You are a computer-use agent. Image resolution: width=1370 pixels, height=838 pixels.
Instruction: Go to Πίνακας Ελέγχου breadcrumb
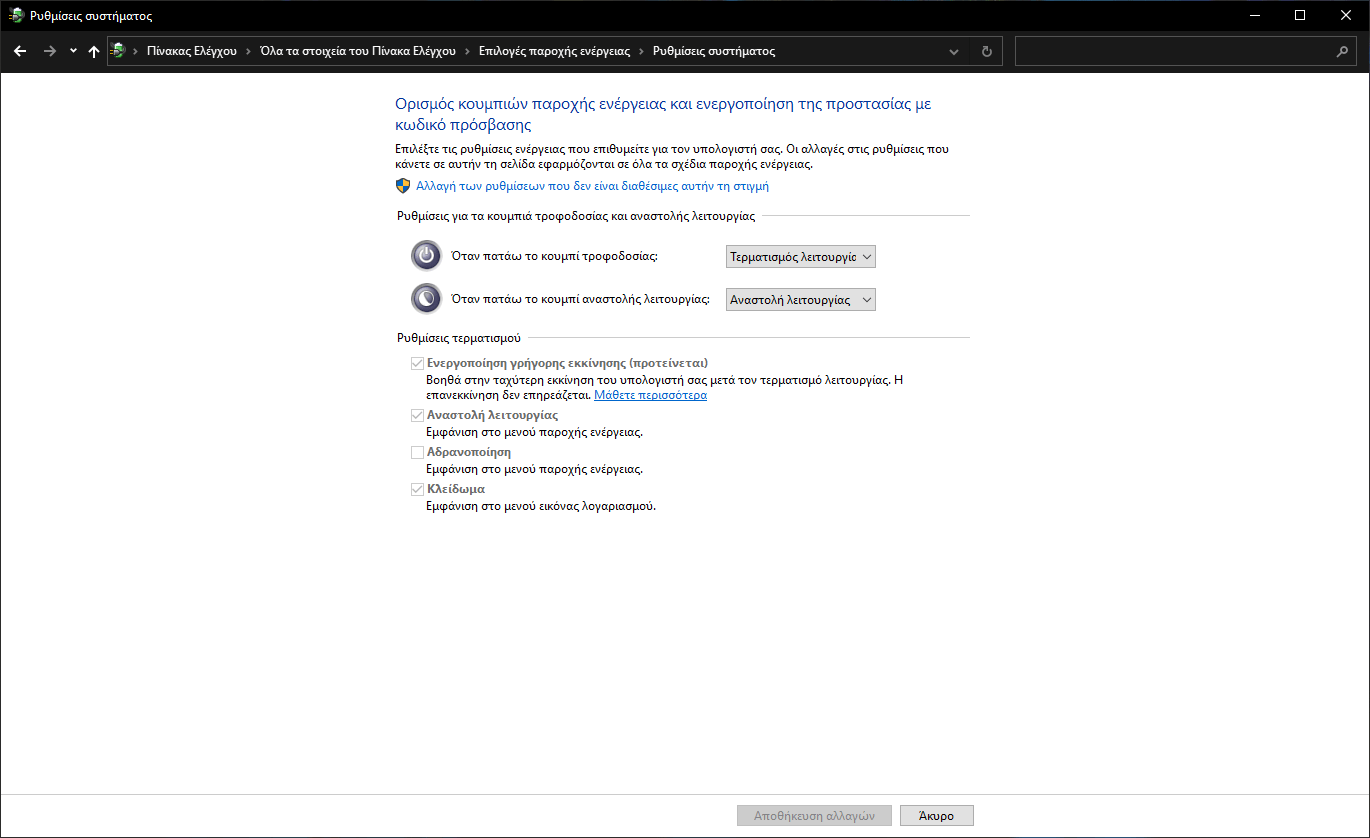point(191,51)
